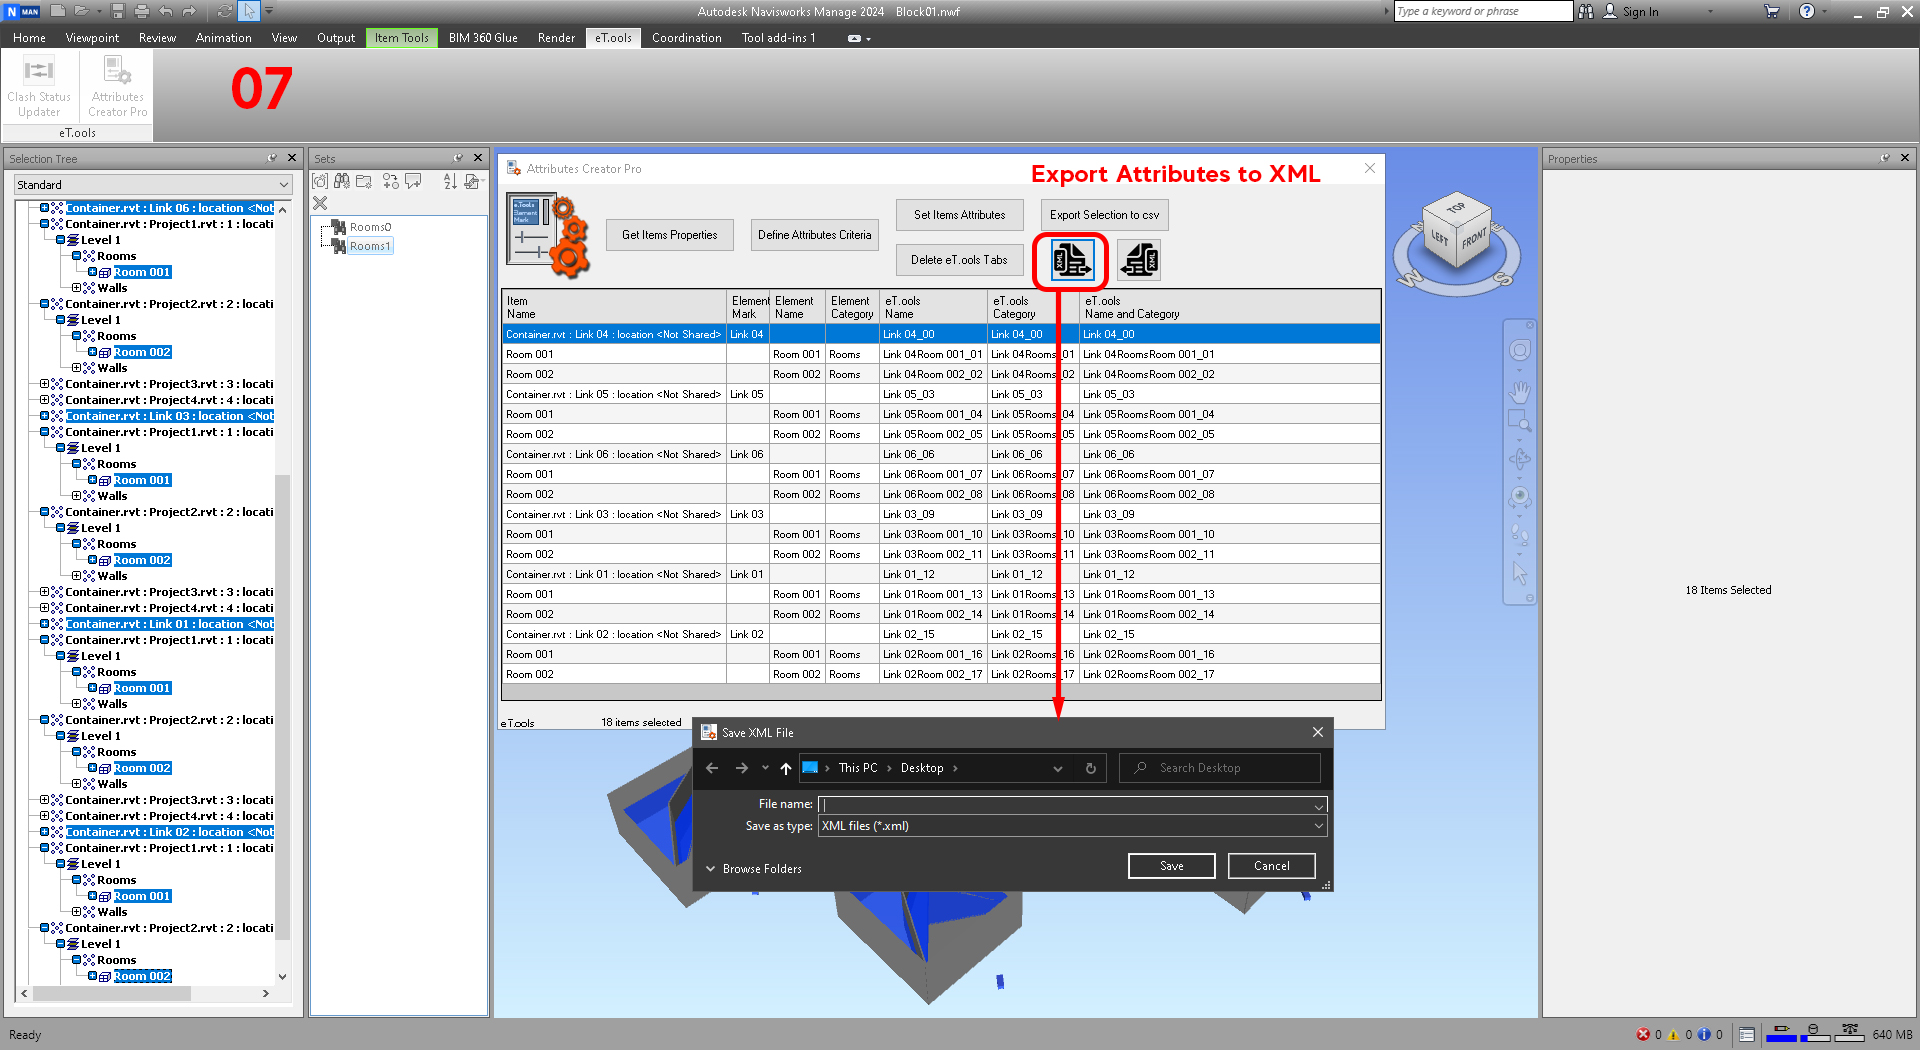Click the Set Items Attributes button
The image size is (1920, 1050).
click(x=959, y=215)
